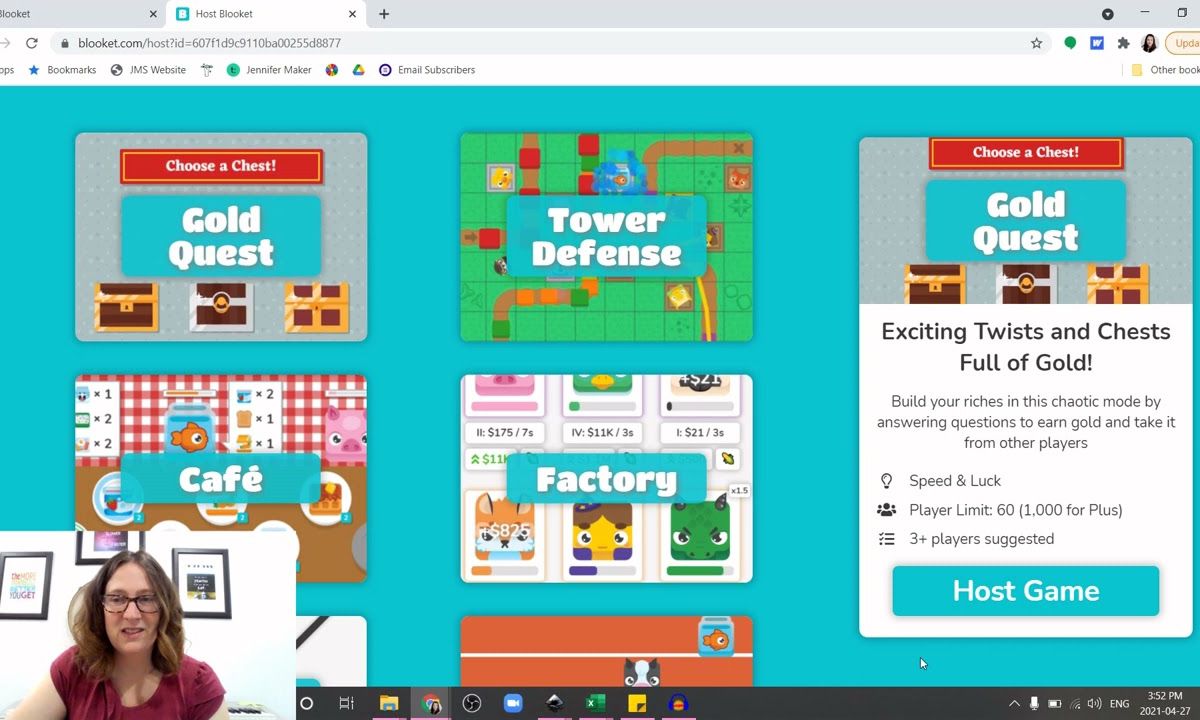Image resolution: width=1200 pixels, height=720 pixels.
Task: Switch to the Host Blooket tab
Action: click(x=267, y=14)
